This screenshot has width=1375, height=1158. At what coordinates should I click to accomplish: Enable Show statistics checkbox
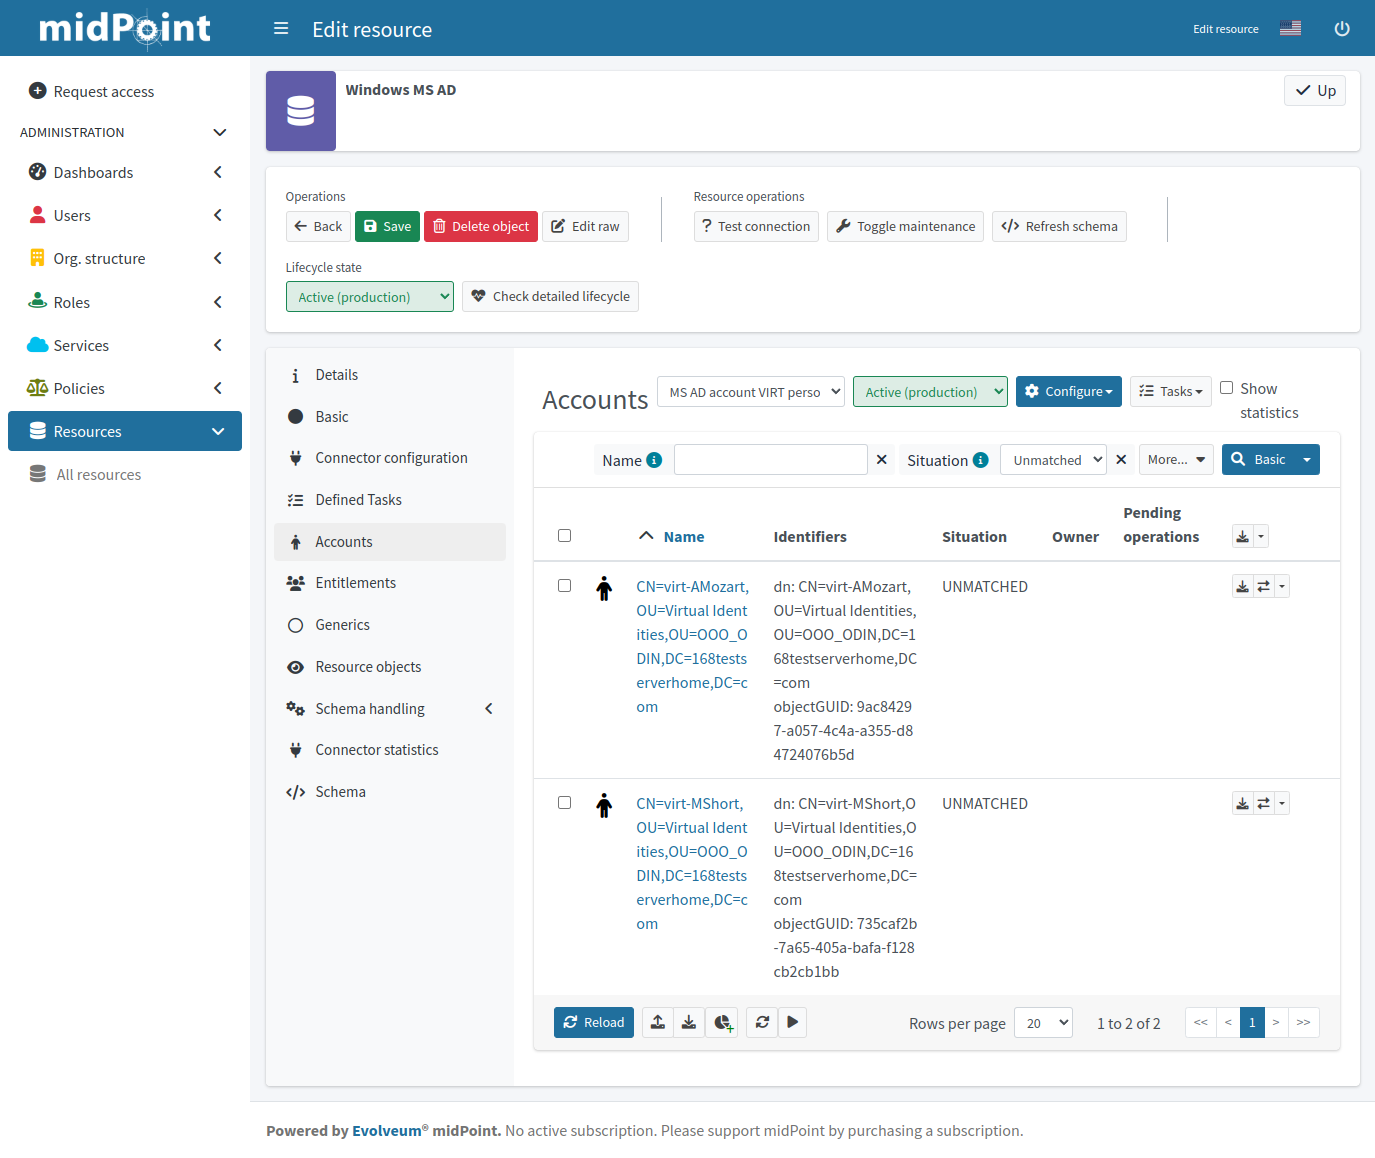(1226, 388)
